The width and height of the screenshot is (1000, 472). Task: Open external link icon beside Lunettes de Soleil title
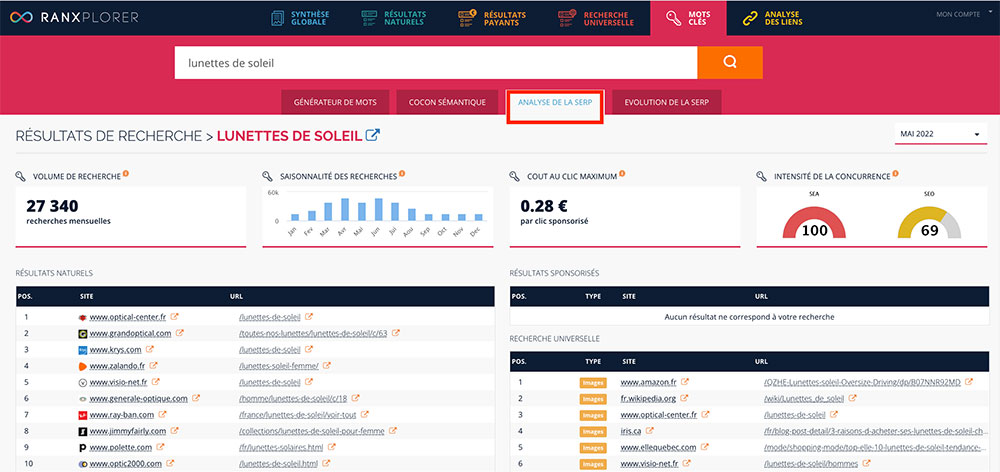click(x=372, y=135)
